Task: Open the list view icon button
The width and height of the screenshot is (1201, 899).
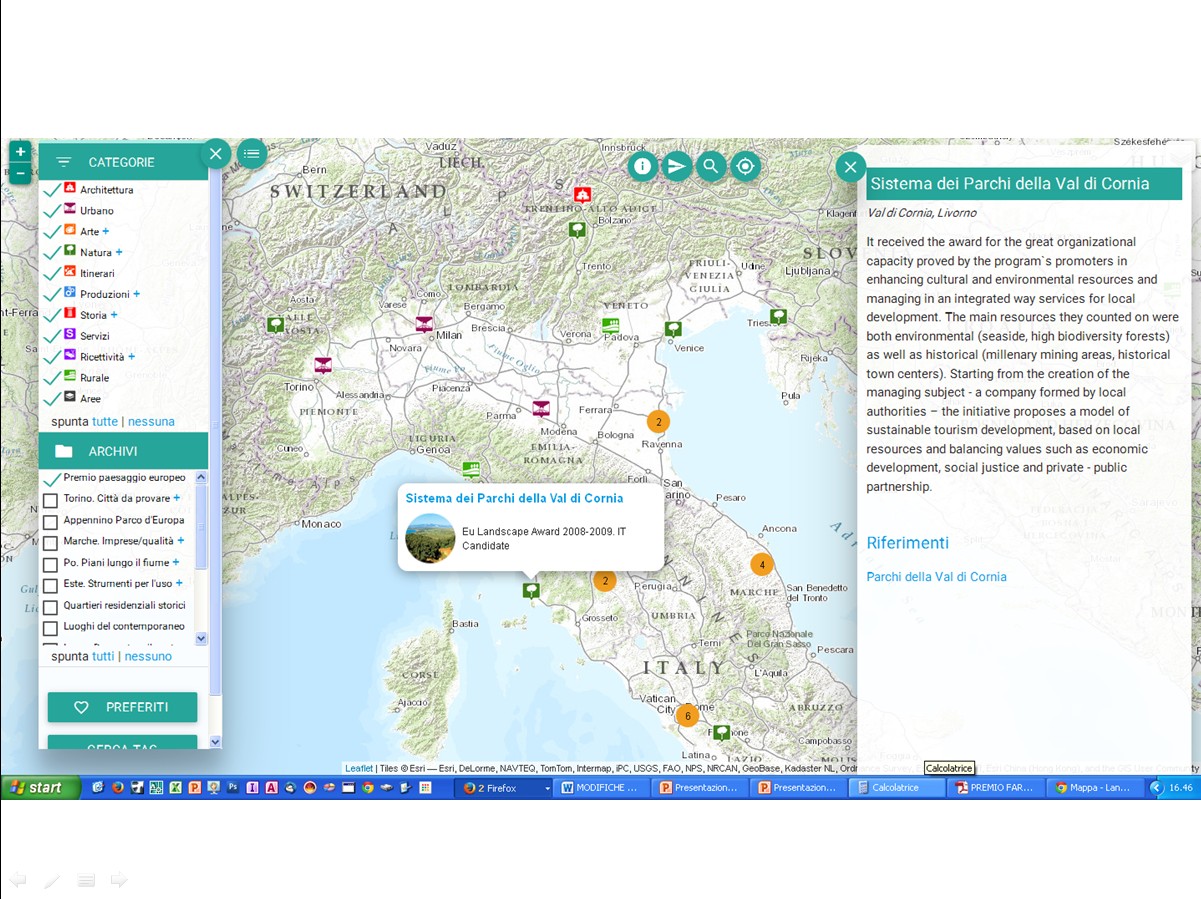Action: [251, 153]
